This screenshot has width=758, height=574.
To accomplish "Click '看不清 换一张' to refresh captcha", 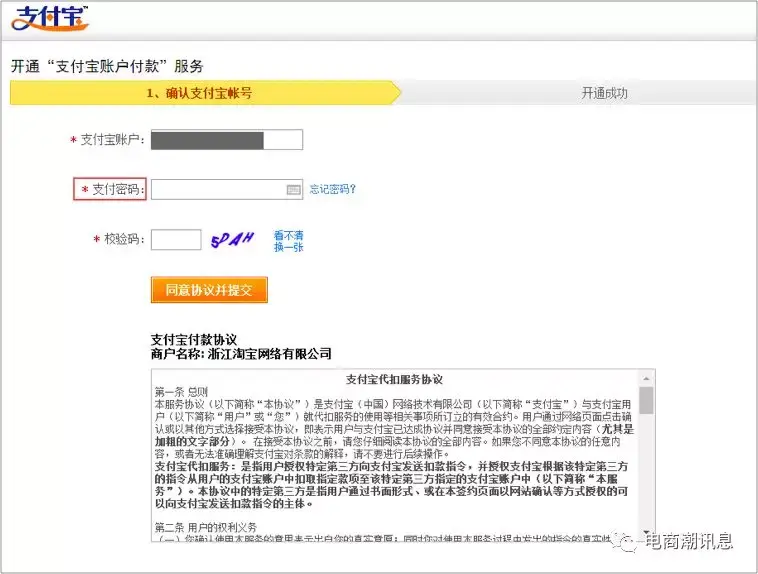I will coord(288,241).
